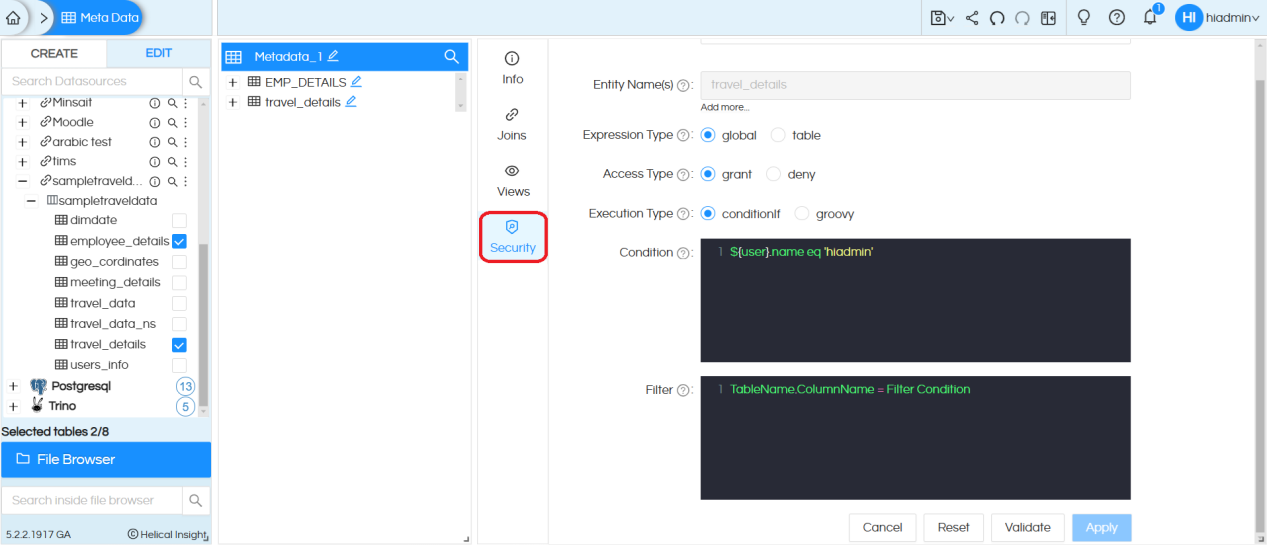Click search icon for sampletraveld... datasource
1267x546 pixels.
pos(172,182)
